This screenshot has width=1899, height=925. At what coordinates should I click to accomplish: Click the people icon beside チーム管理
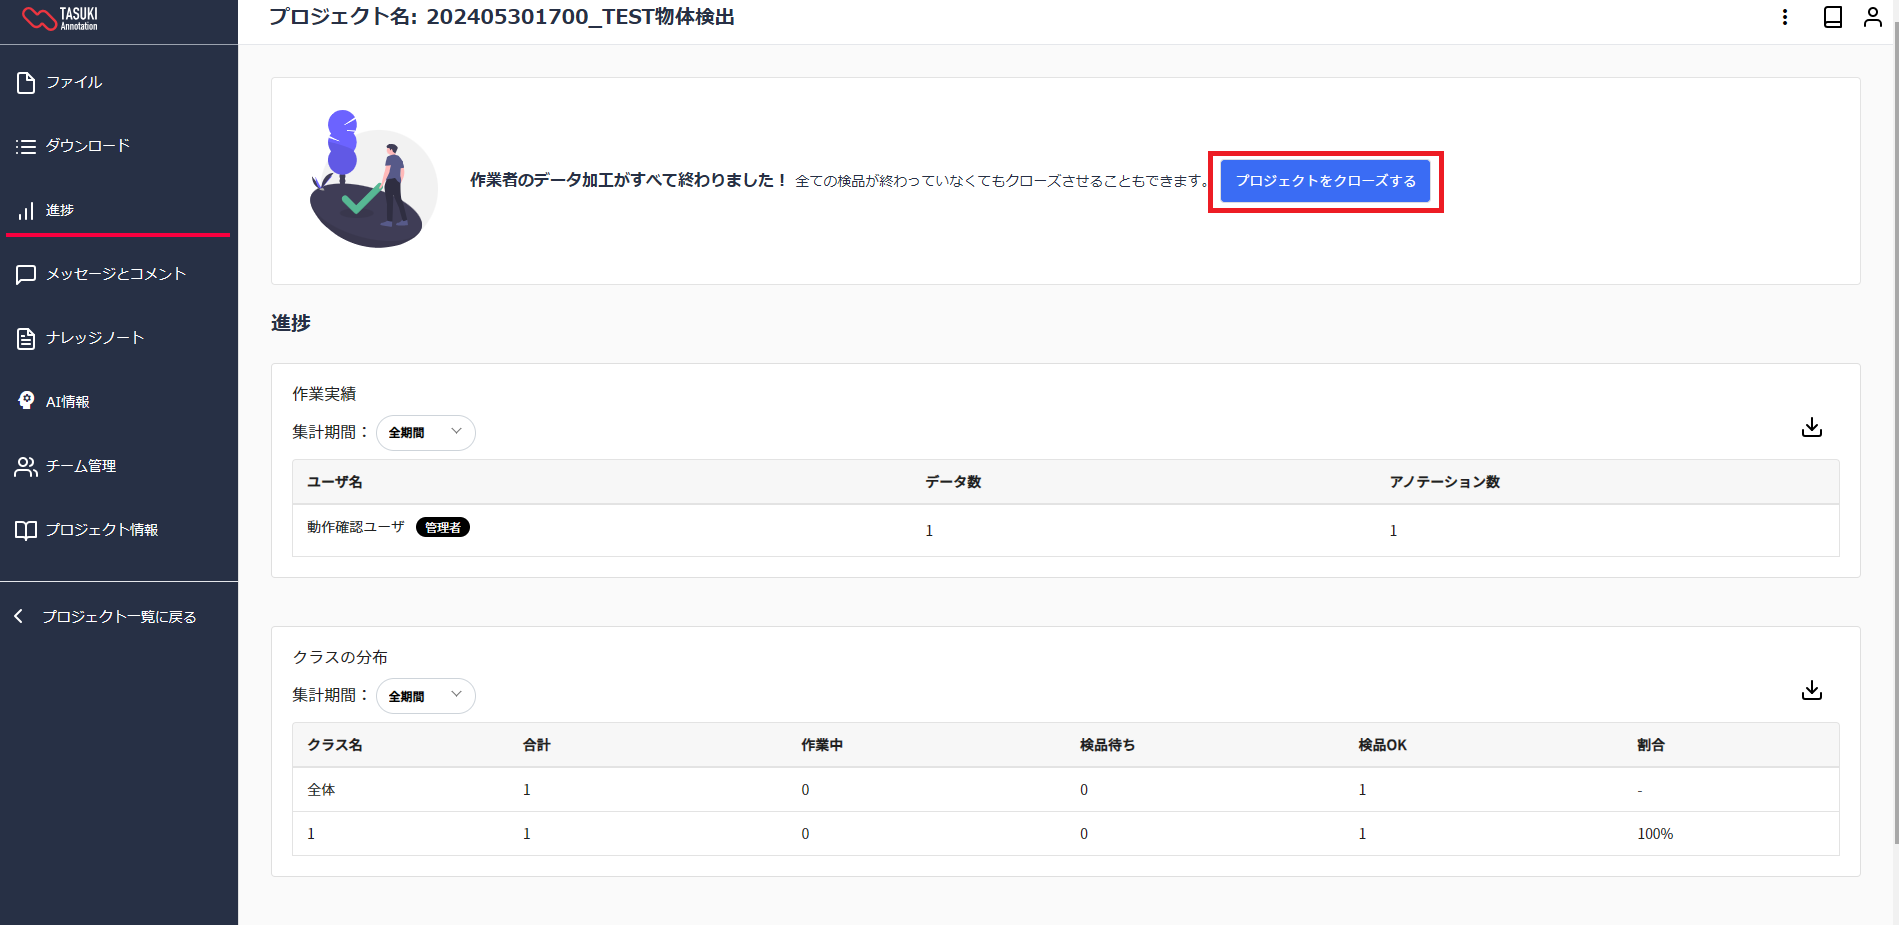pos(26,467)
